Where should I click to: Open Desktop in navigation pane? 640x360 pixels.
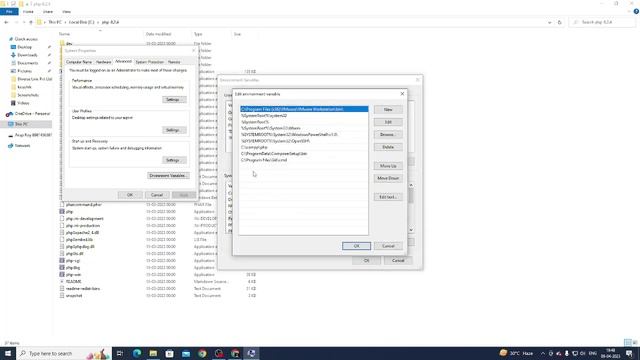[x=24, y=47]
